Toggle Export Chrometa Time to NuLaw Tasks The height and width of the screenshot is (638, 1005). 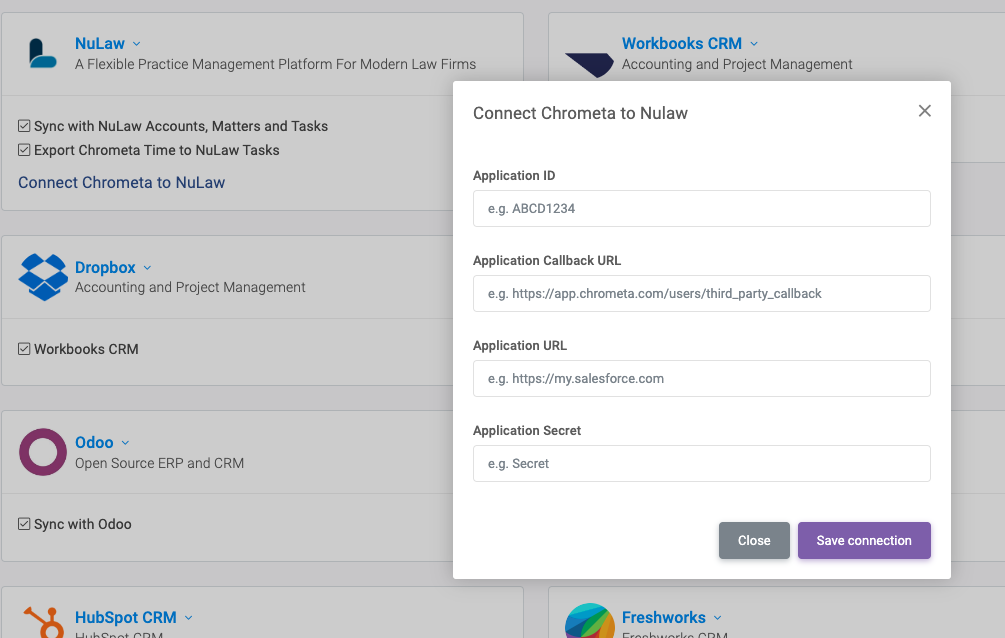tap(24, 150)
